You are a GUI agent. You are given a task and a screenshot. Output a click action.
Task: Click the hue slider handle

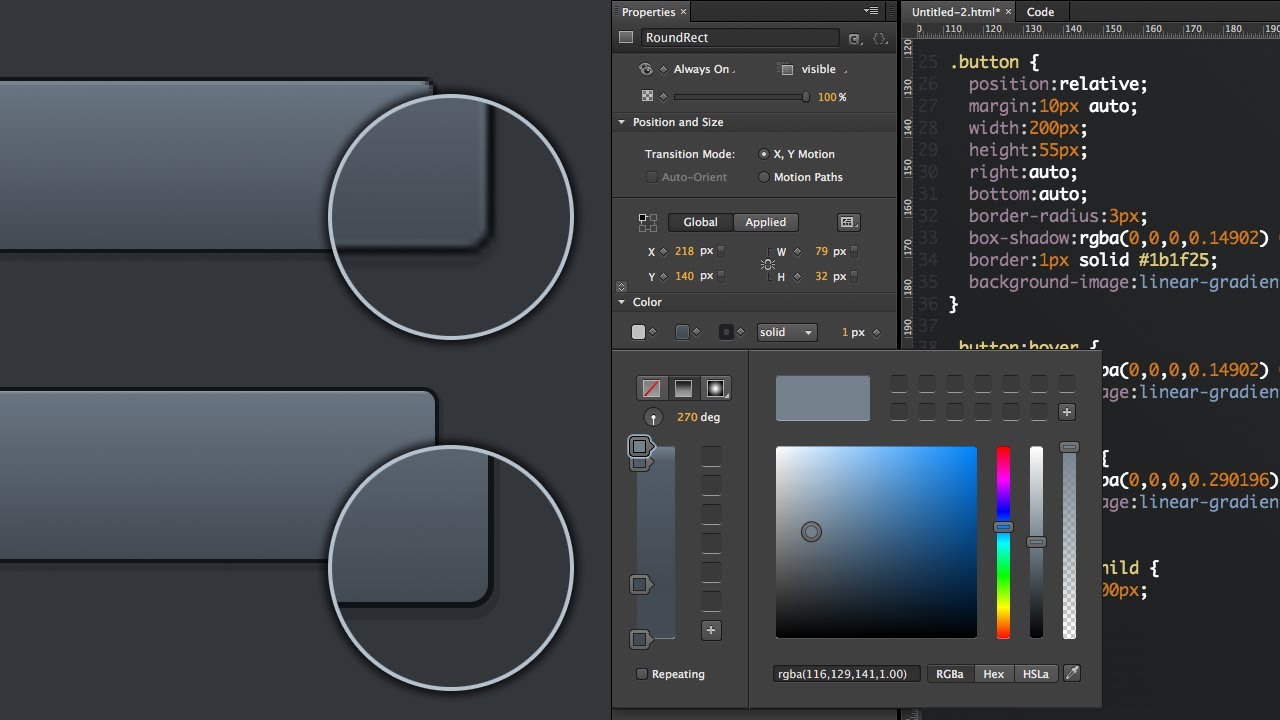tap(1003, 526)
